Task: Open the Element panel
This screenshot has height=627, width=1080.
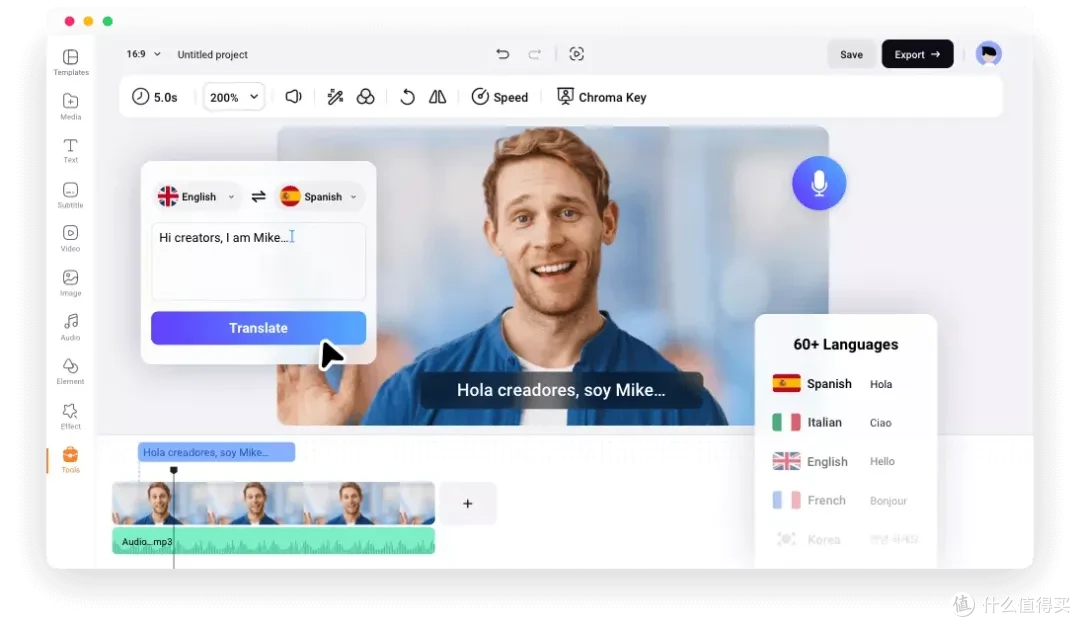Action: (x=70, y=371)
